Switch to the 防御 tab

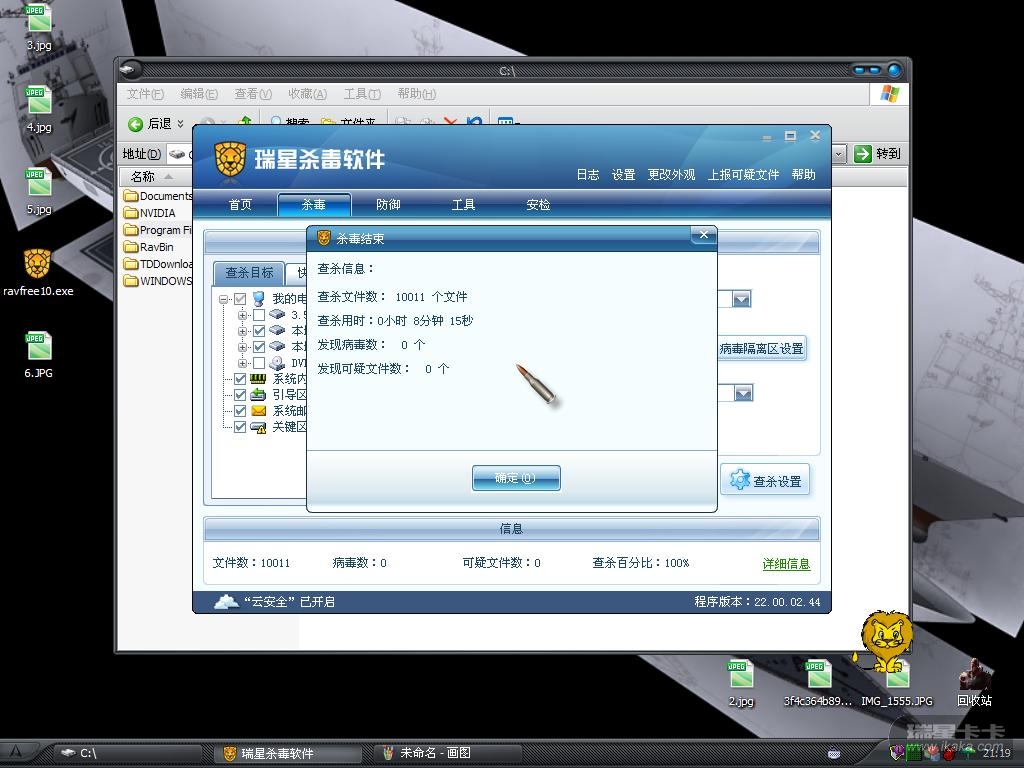coord(388,204)
